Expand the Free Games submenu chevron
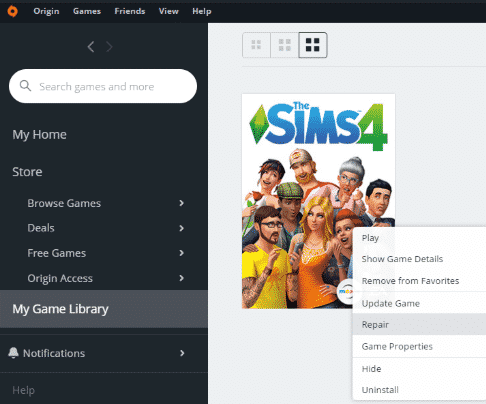The height and width of the screenshot is (404, 486). [181, 253]
